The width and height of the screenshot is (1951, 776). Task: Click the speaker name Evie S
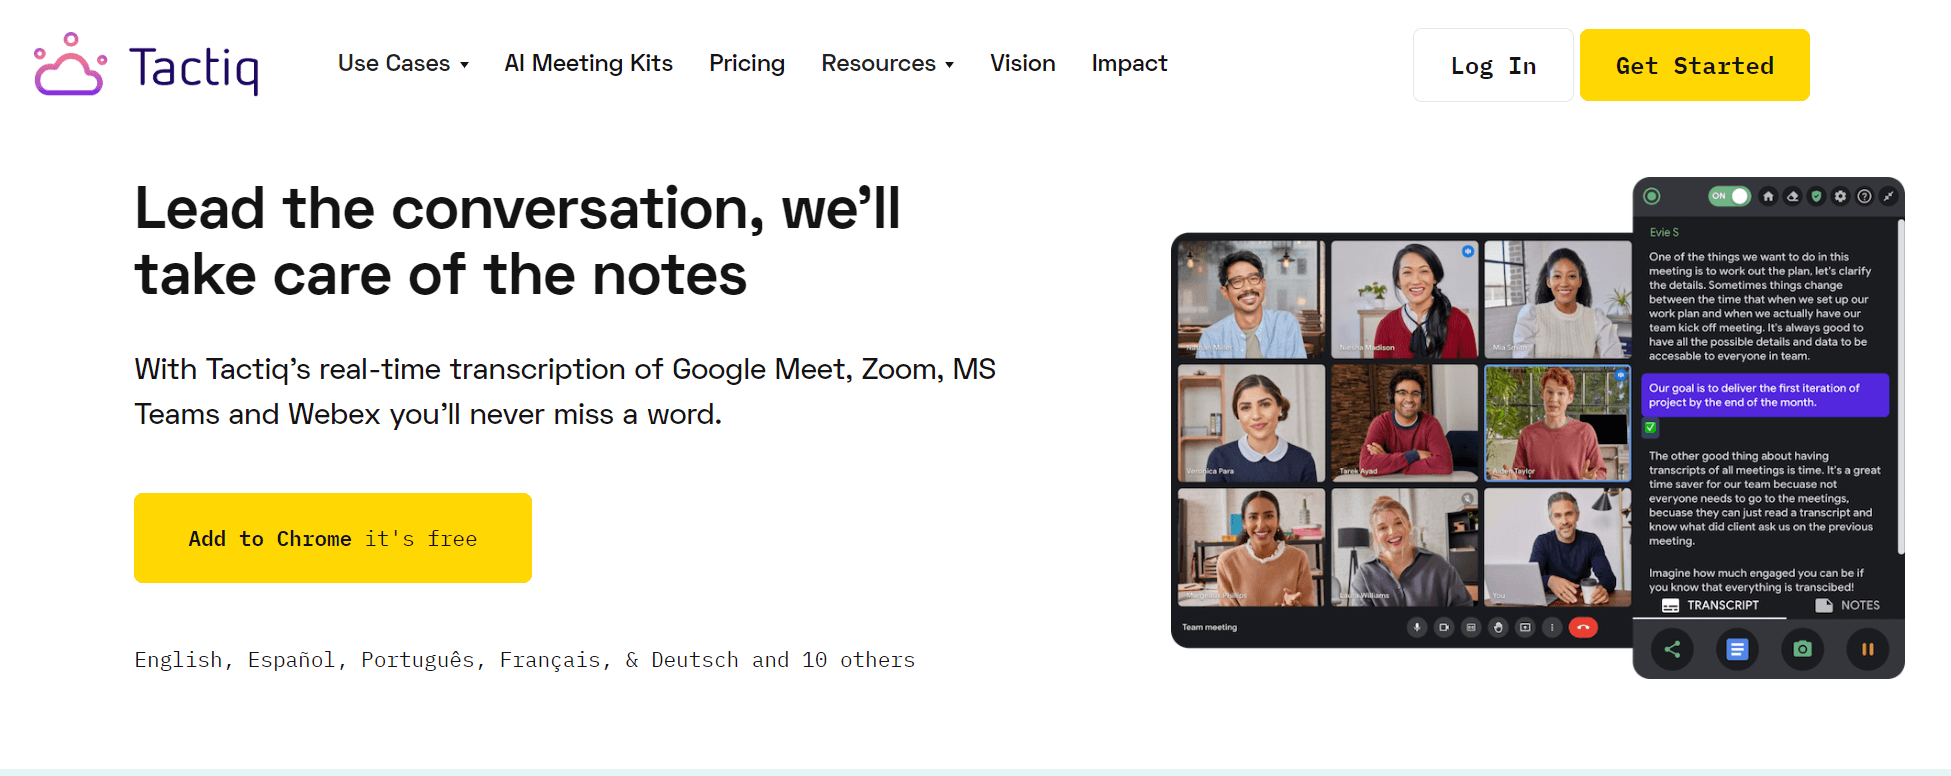coord(1664,232)
